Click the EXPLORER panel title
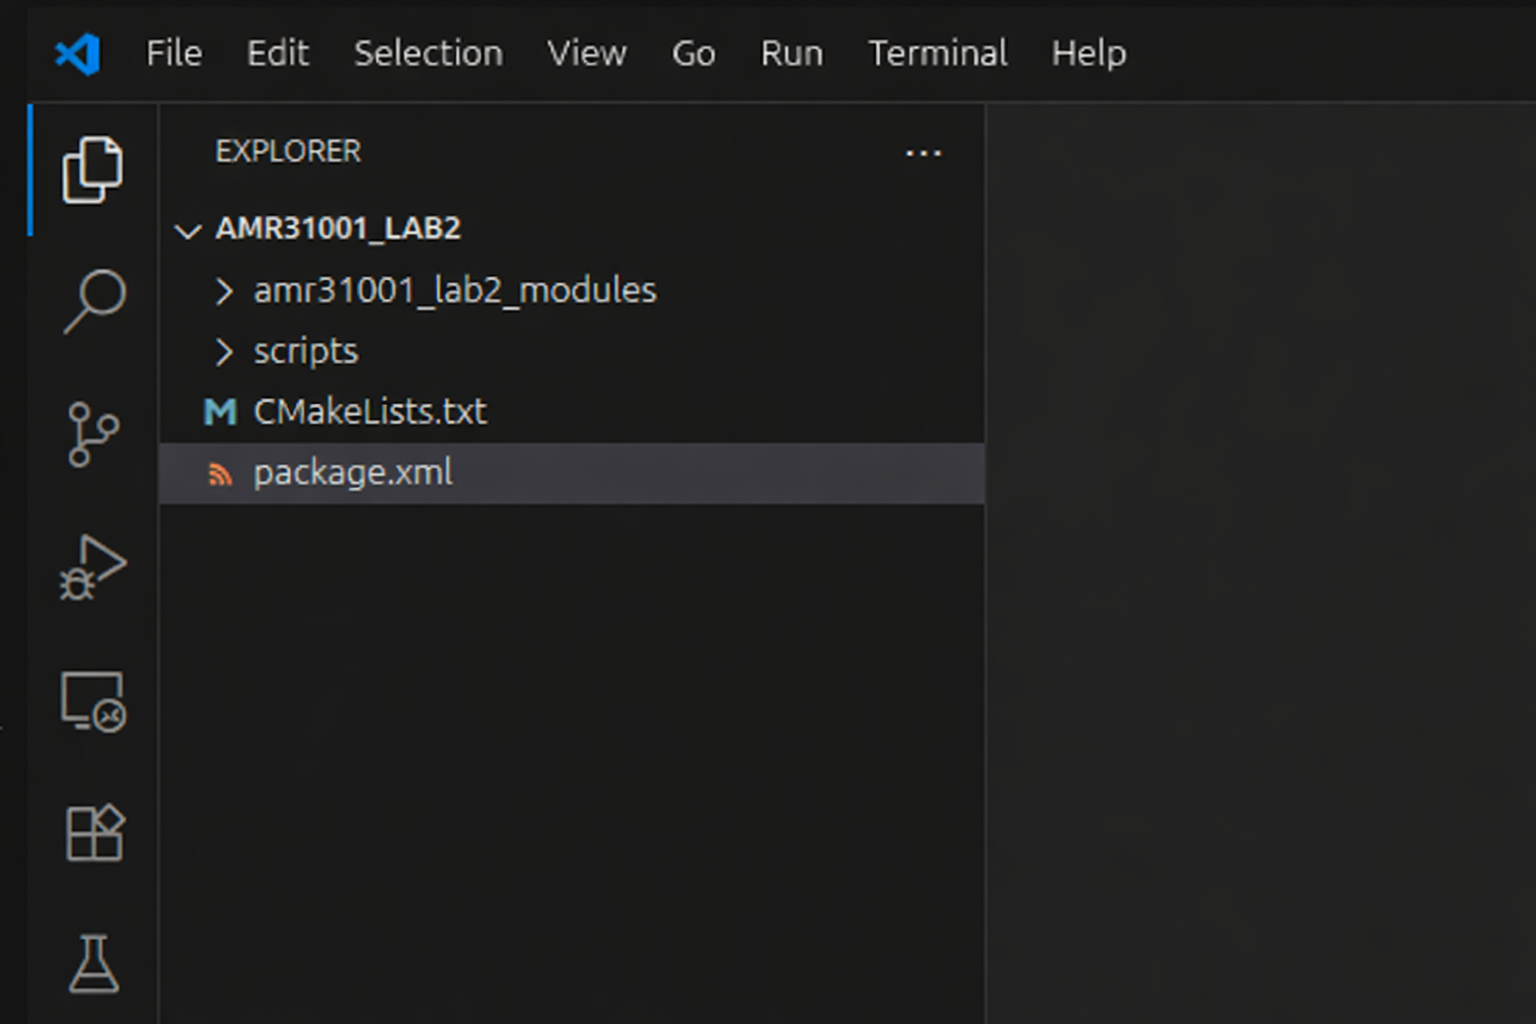The height and width of the screenshot is (1024, 1536). (288, 151)
